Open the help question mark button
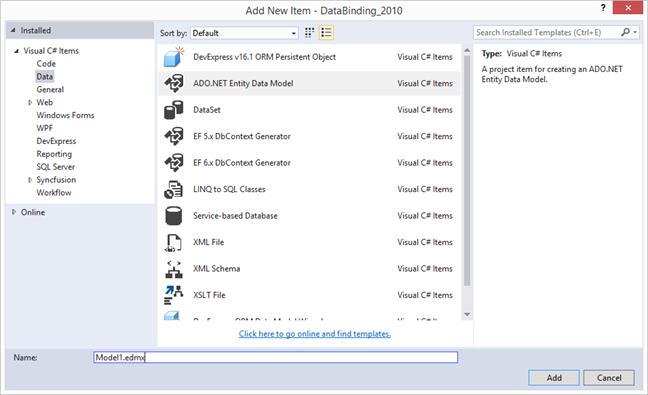 pyautogui.click(x=603, y=7)
